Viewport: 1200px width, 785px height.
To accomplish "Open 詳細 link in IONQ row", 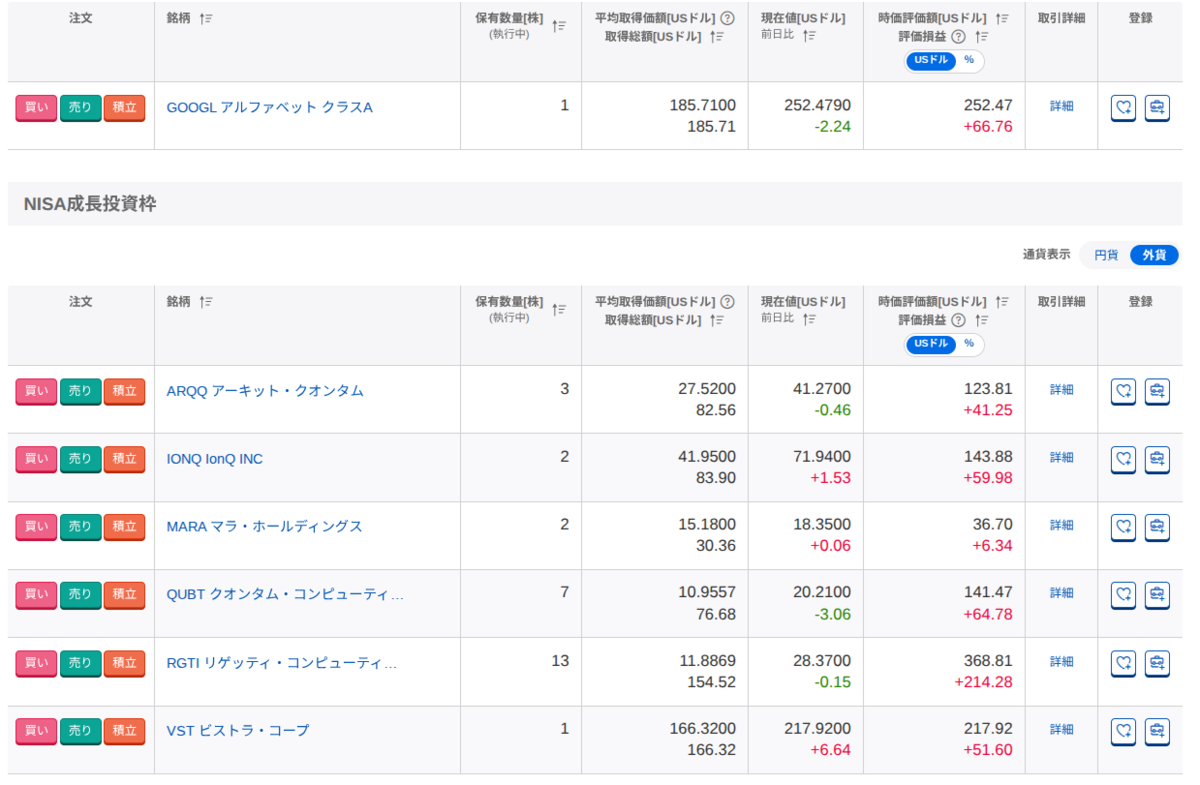I will point(1061,457).
